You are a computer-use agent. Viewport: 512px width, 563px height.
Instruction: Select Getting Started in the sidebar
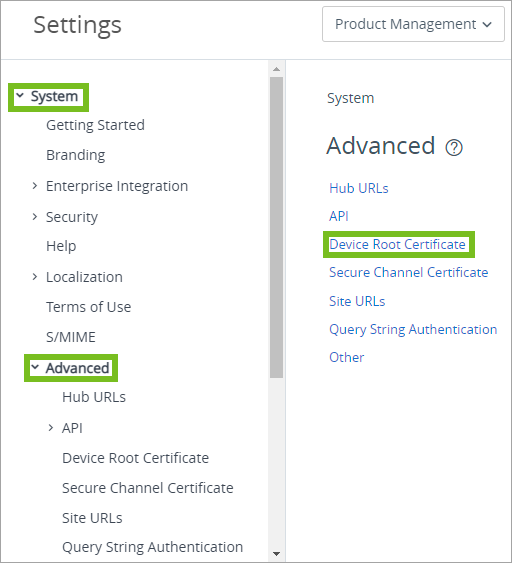[x=95, y=125]
